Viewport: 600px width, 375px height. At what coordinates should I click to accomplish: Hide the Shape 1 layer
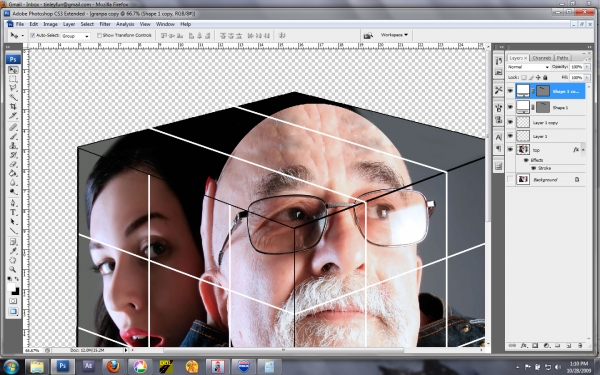[x=510, y=107]
